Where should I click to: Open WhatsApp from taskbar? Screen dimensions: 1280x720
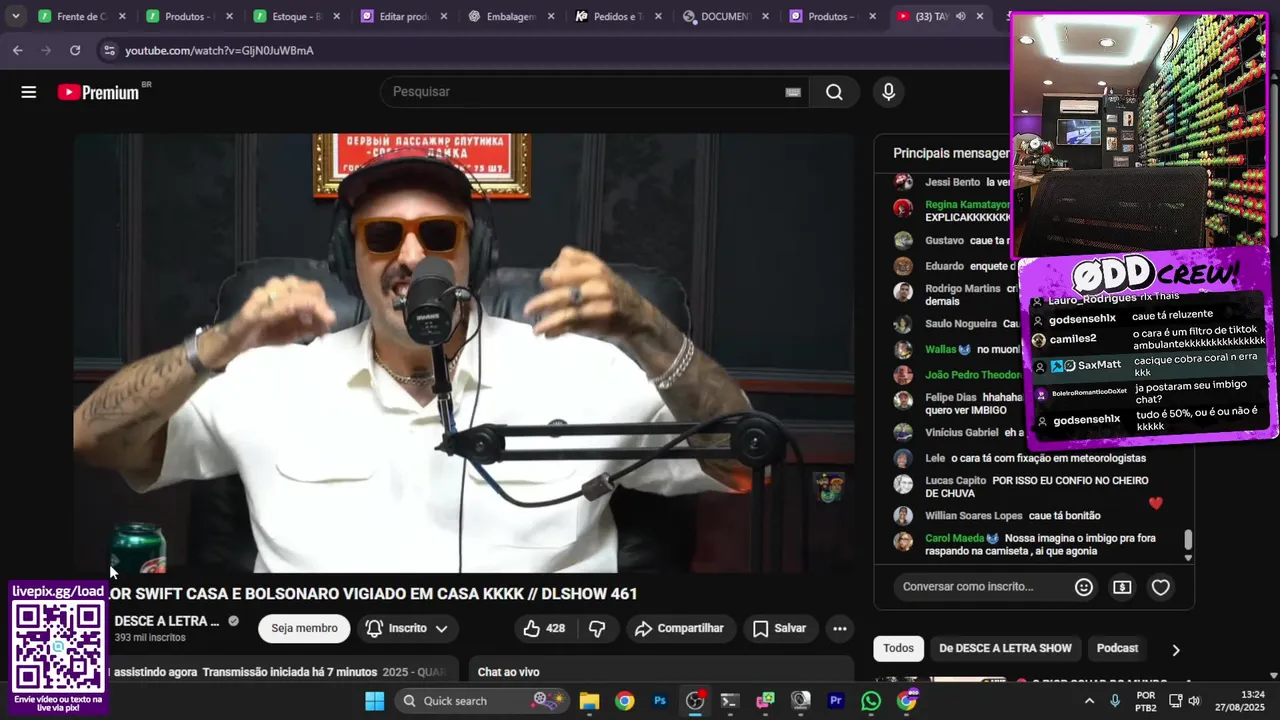tap(871, 700)
